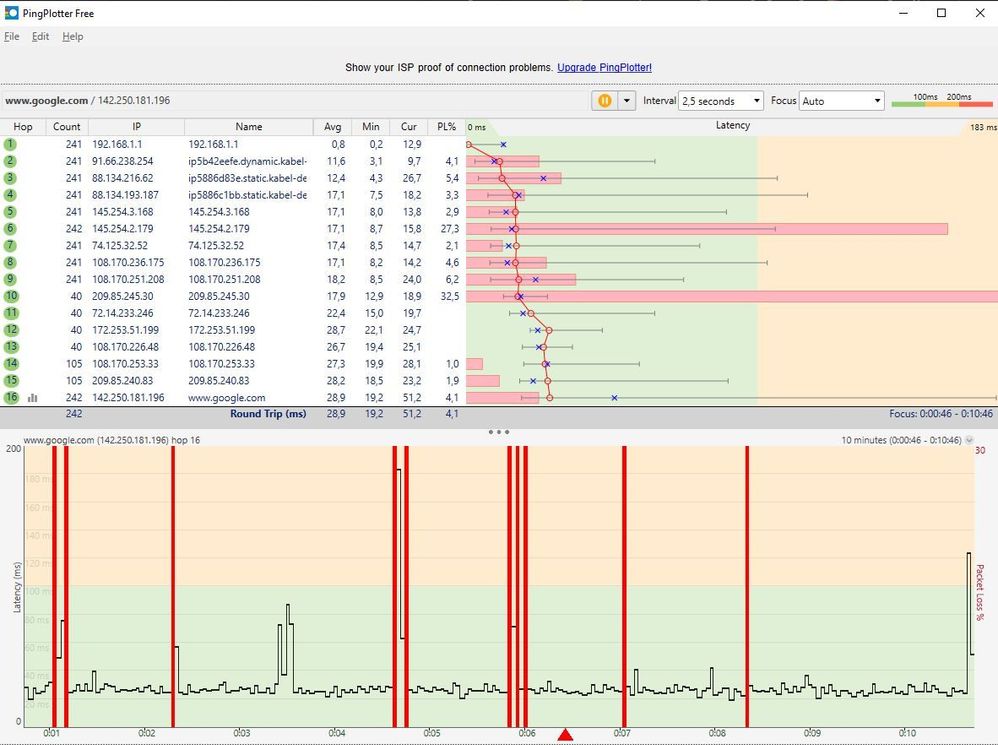The height and width of the screenshot is (745, 998).
Task: Sort by the PL% column header
Action: (447, 127)
